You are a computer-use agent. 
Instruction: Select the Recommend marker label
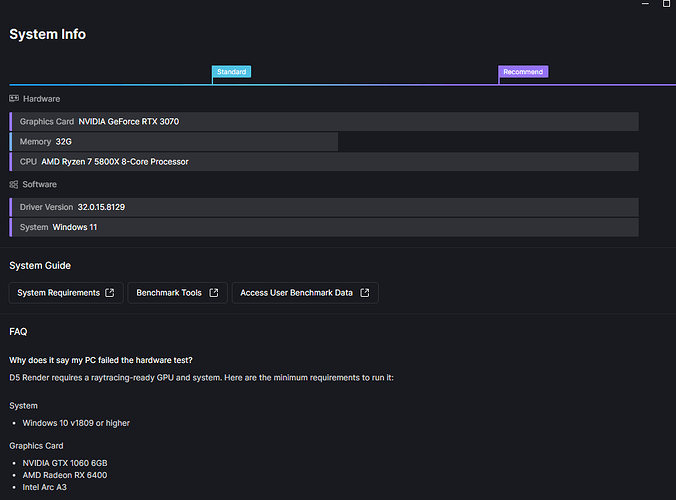[523, 72]
